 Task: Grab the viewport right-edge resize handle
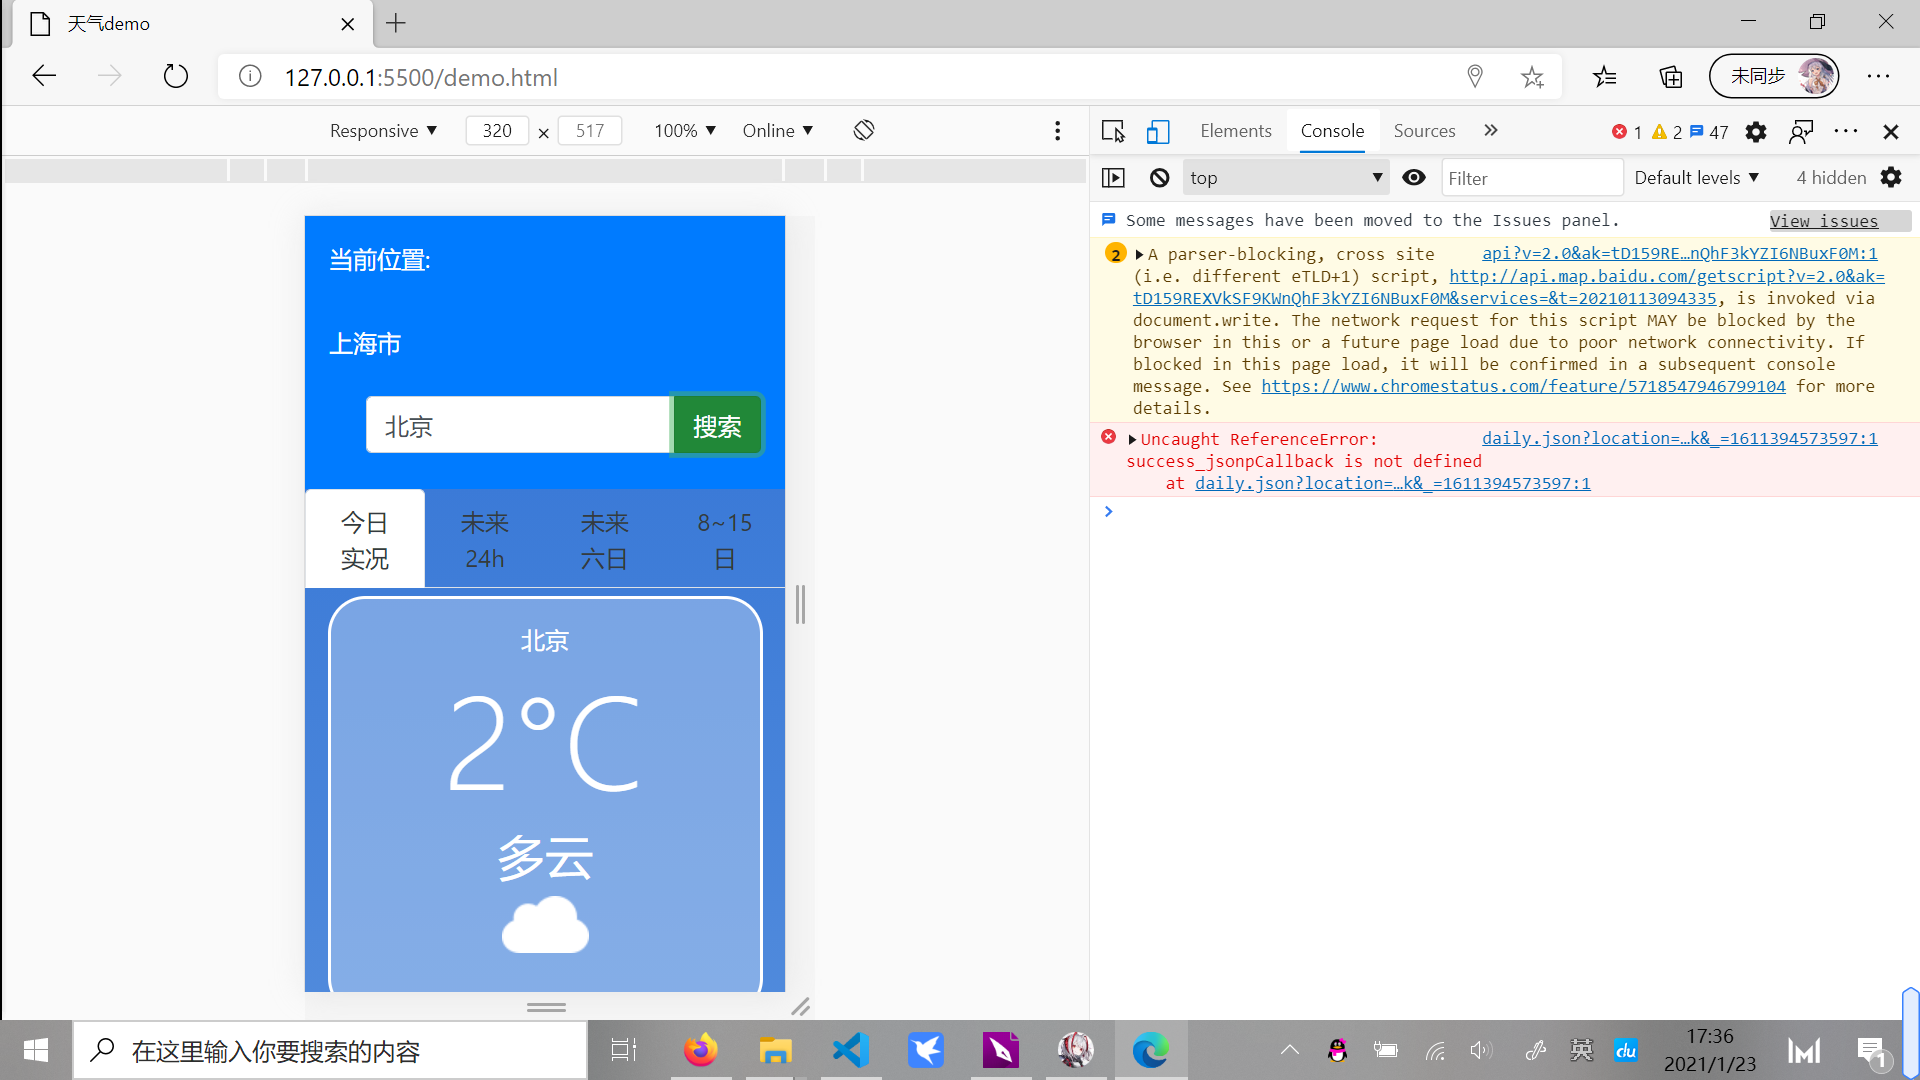tap(800, 604)
